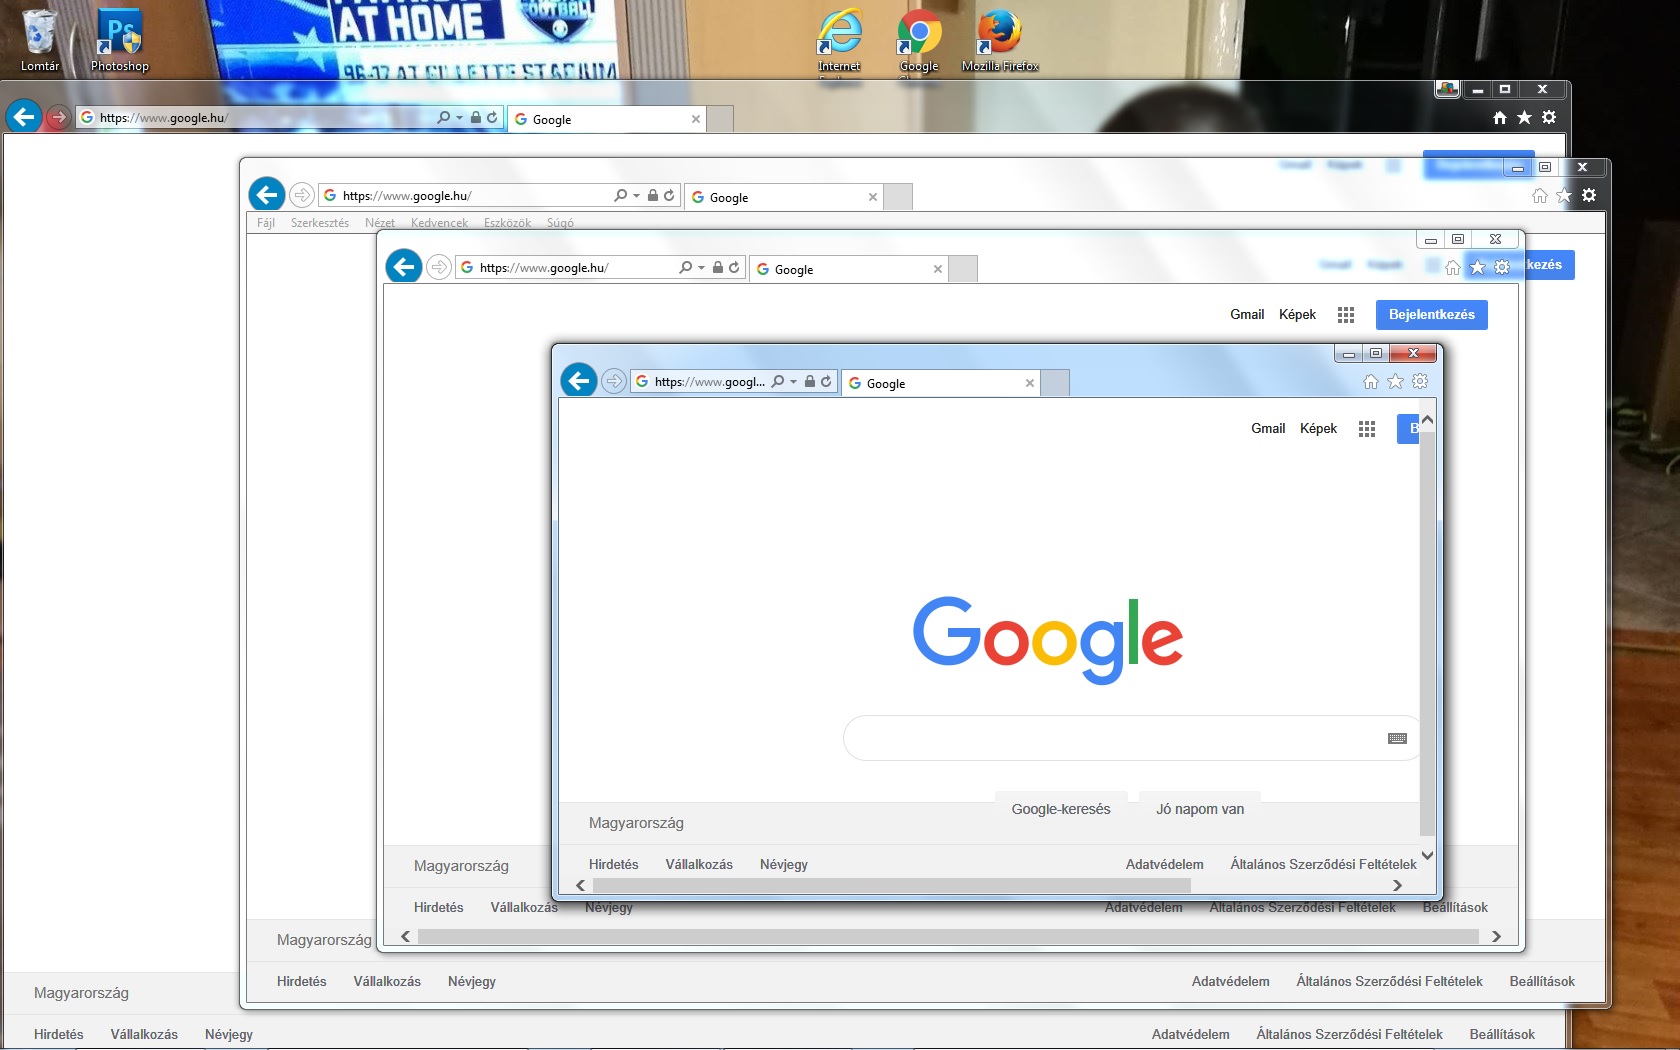
Task: Click horizontal scrollbar thumb in frontmost window
Action: [891, 885]
